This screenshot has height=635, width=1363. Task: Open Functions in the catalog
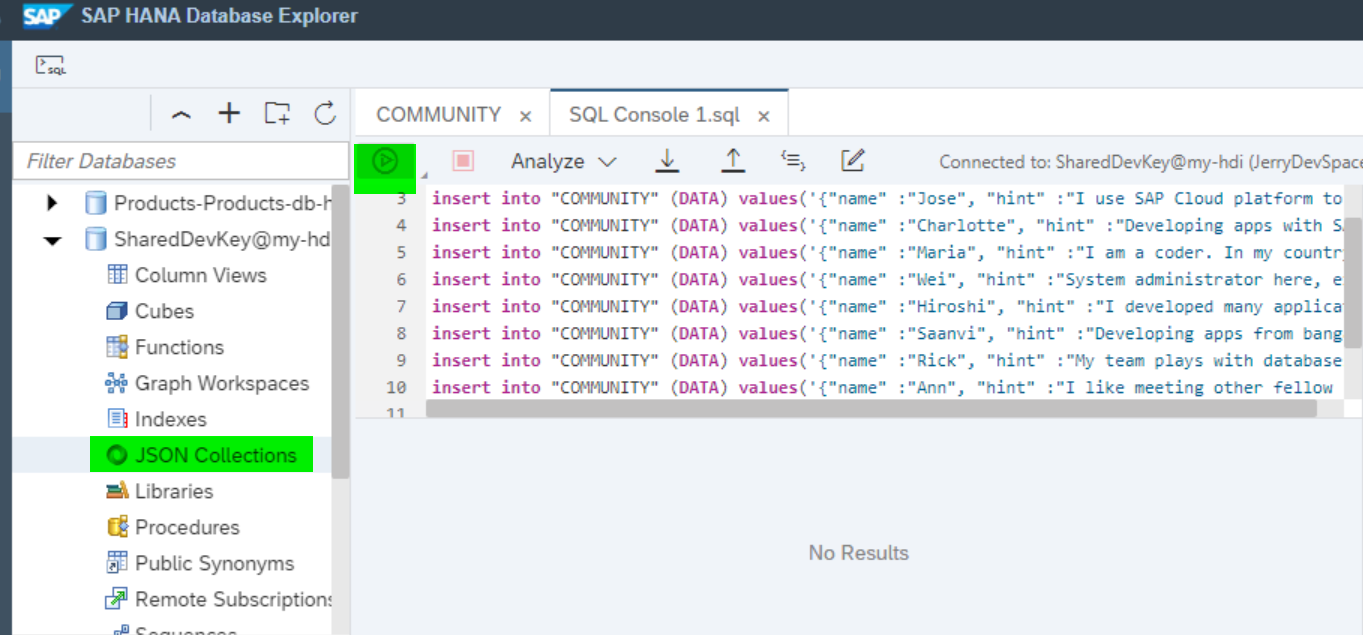click(180, 347)
